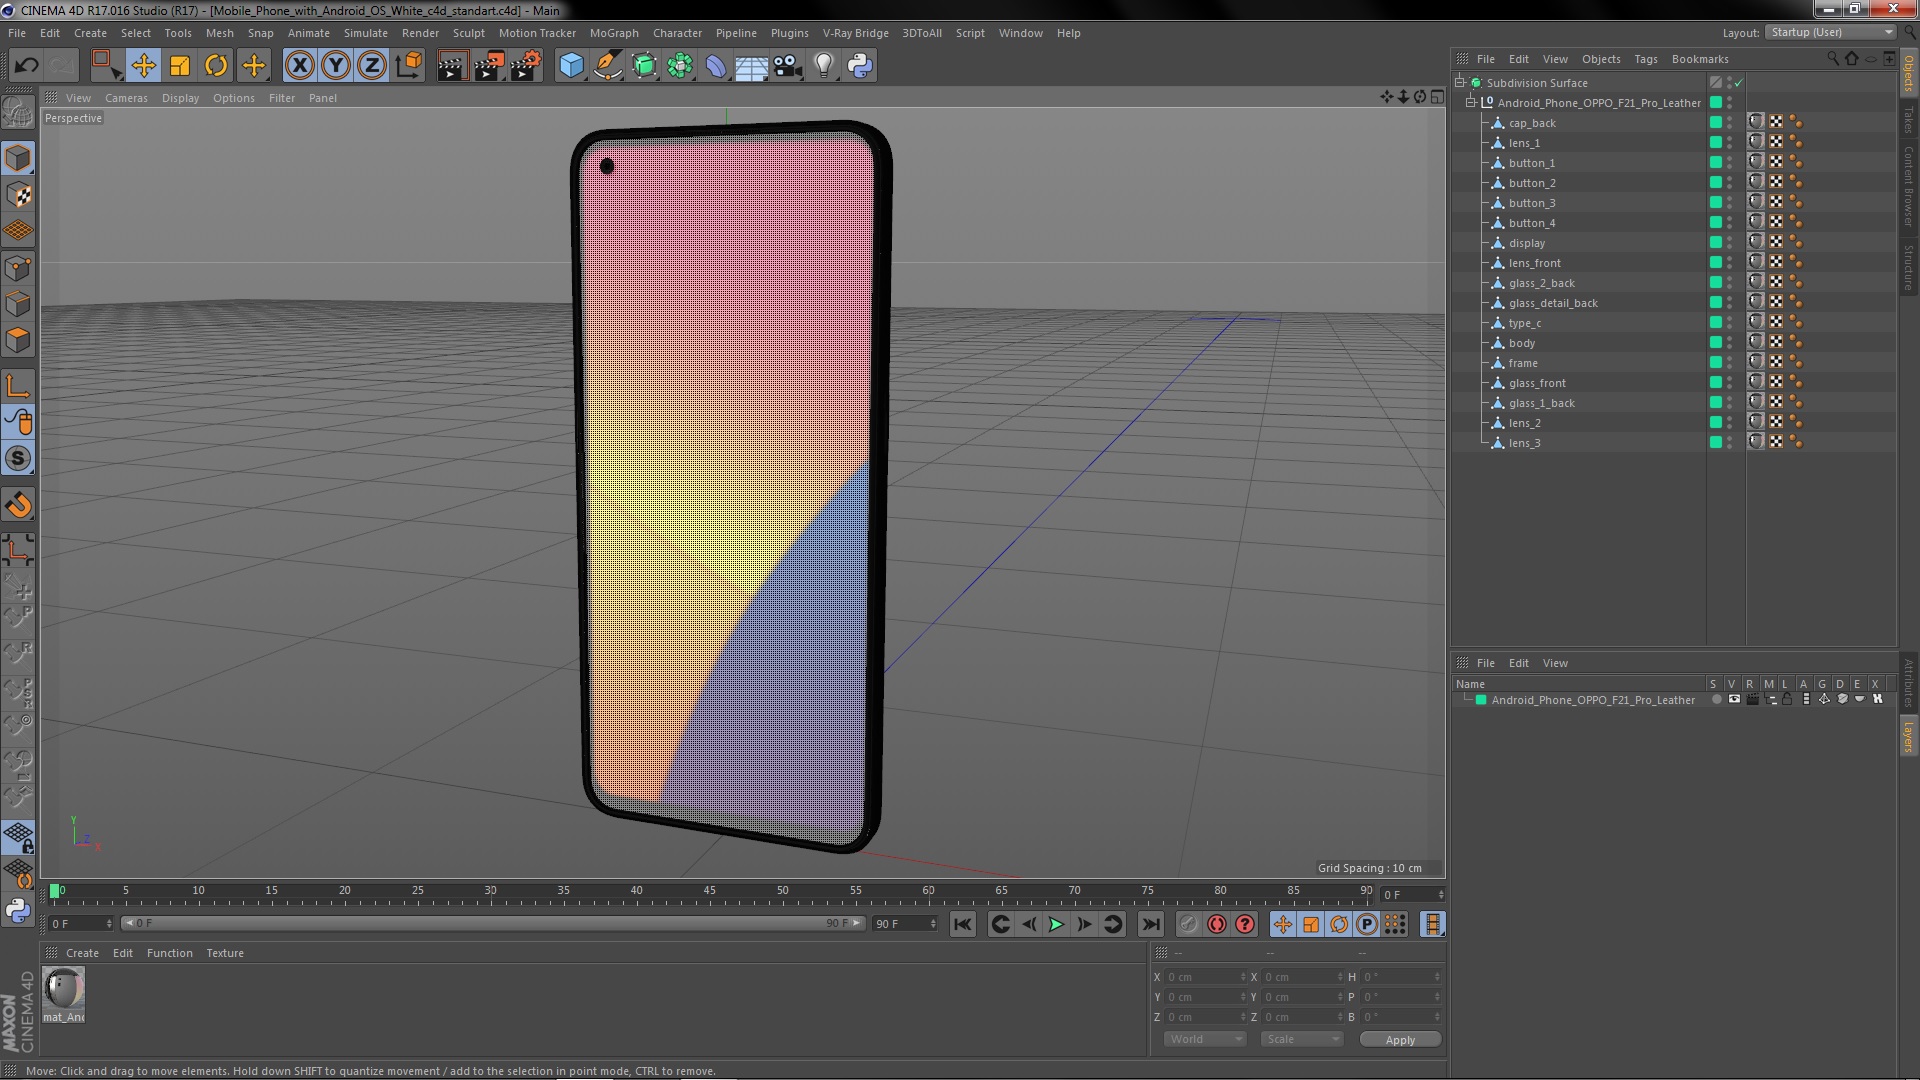Select the lens_front object
This screenshot has height=1080, width=1920.
coord(1534,263)
